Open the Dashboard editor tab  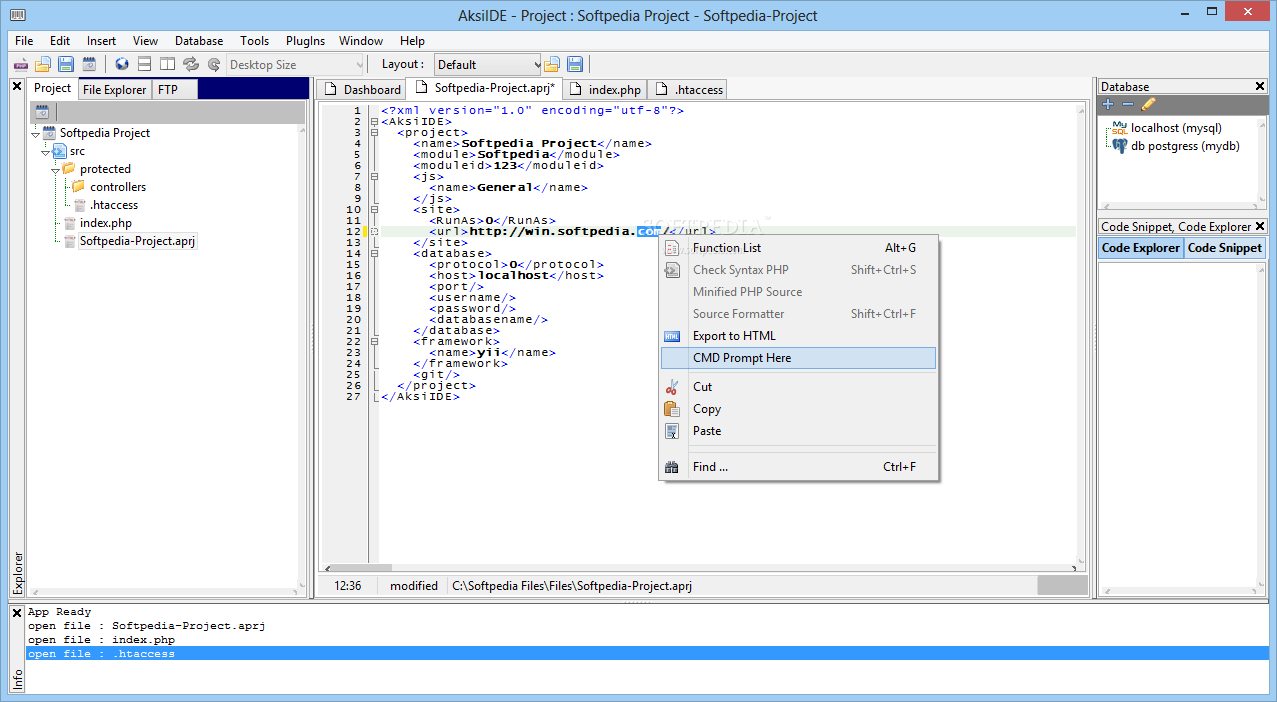point(361,90)
